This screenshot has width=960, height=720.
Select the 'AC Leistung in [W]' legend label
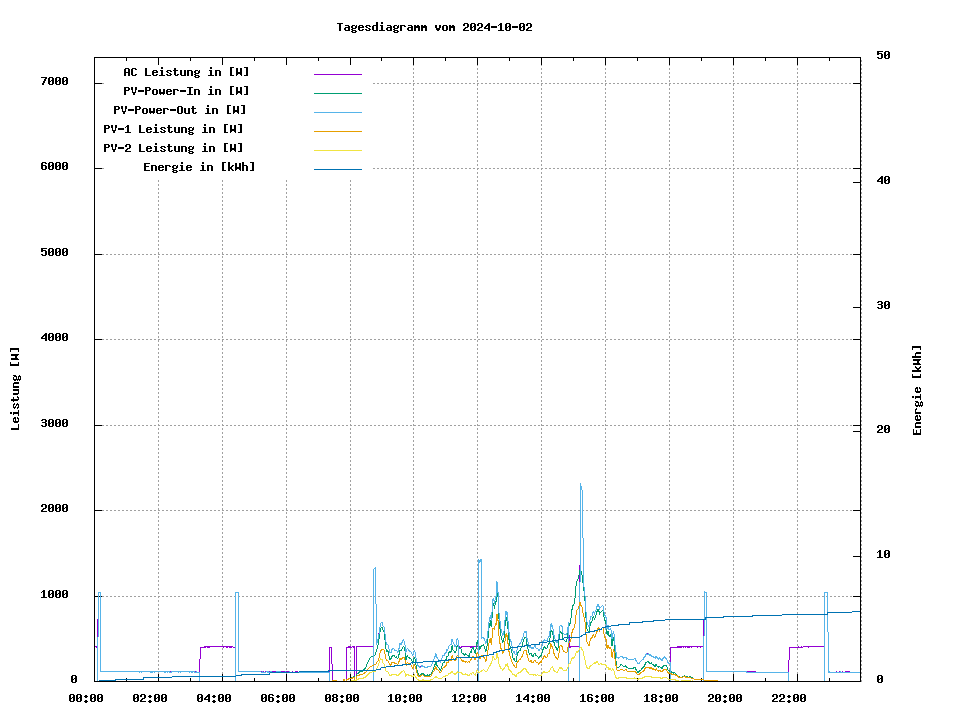point(186,72)
